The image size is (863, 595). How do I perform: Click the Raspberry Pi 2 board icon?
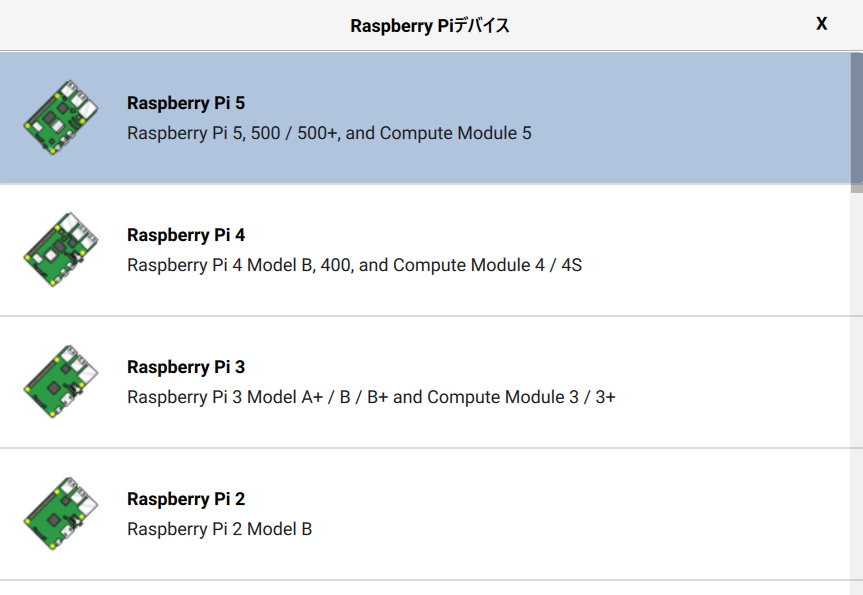[61, 513]
